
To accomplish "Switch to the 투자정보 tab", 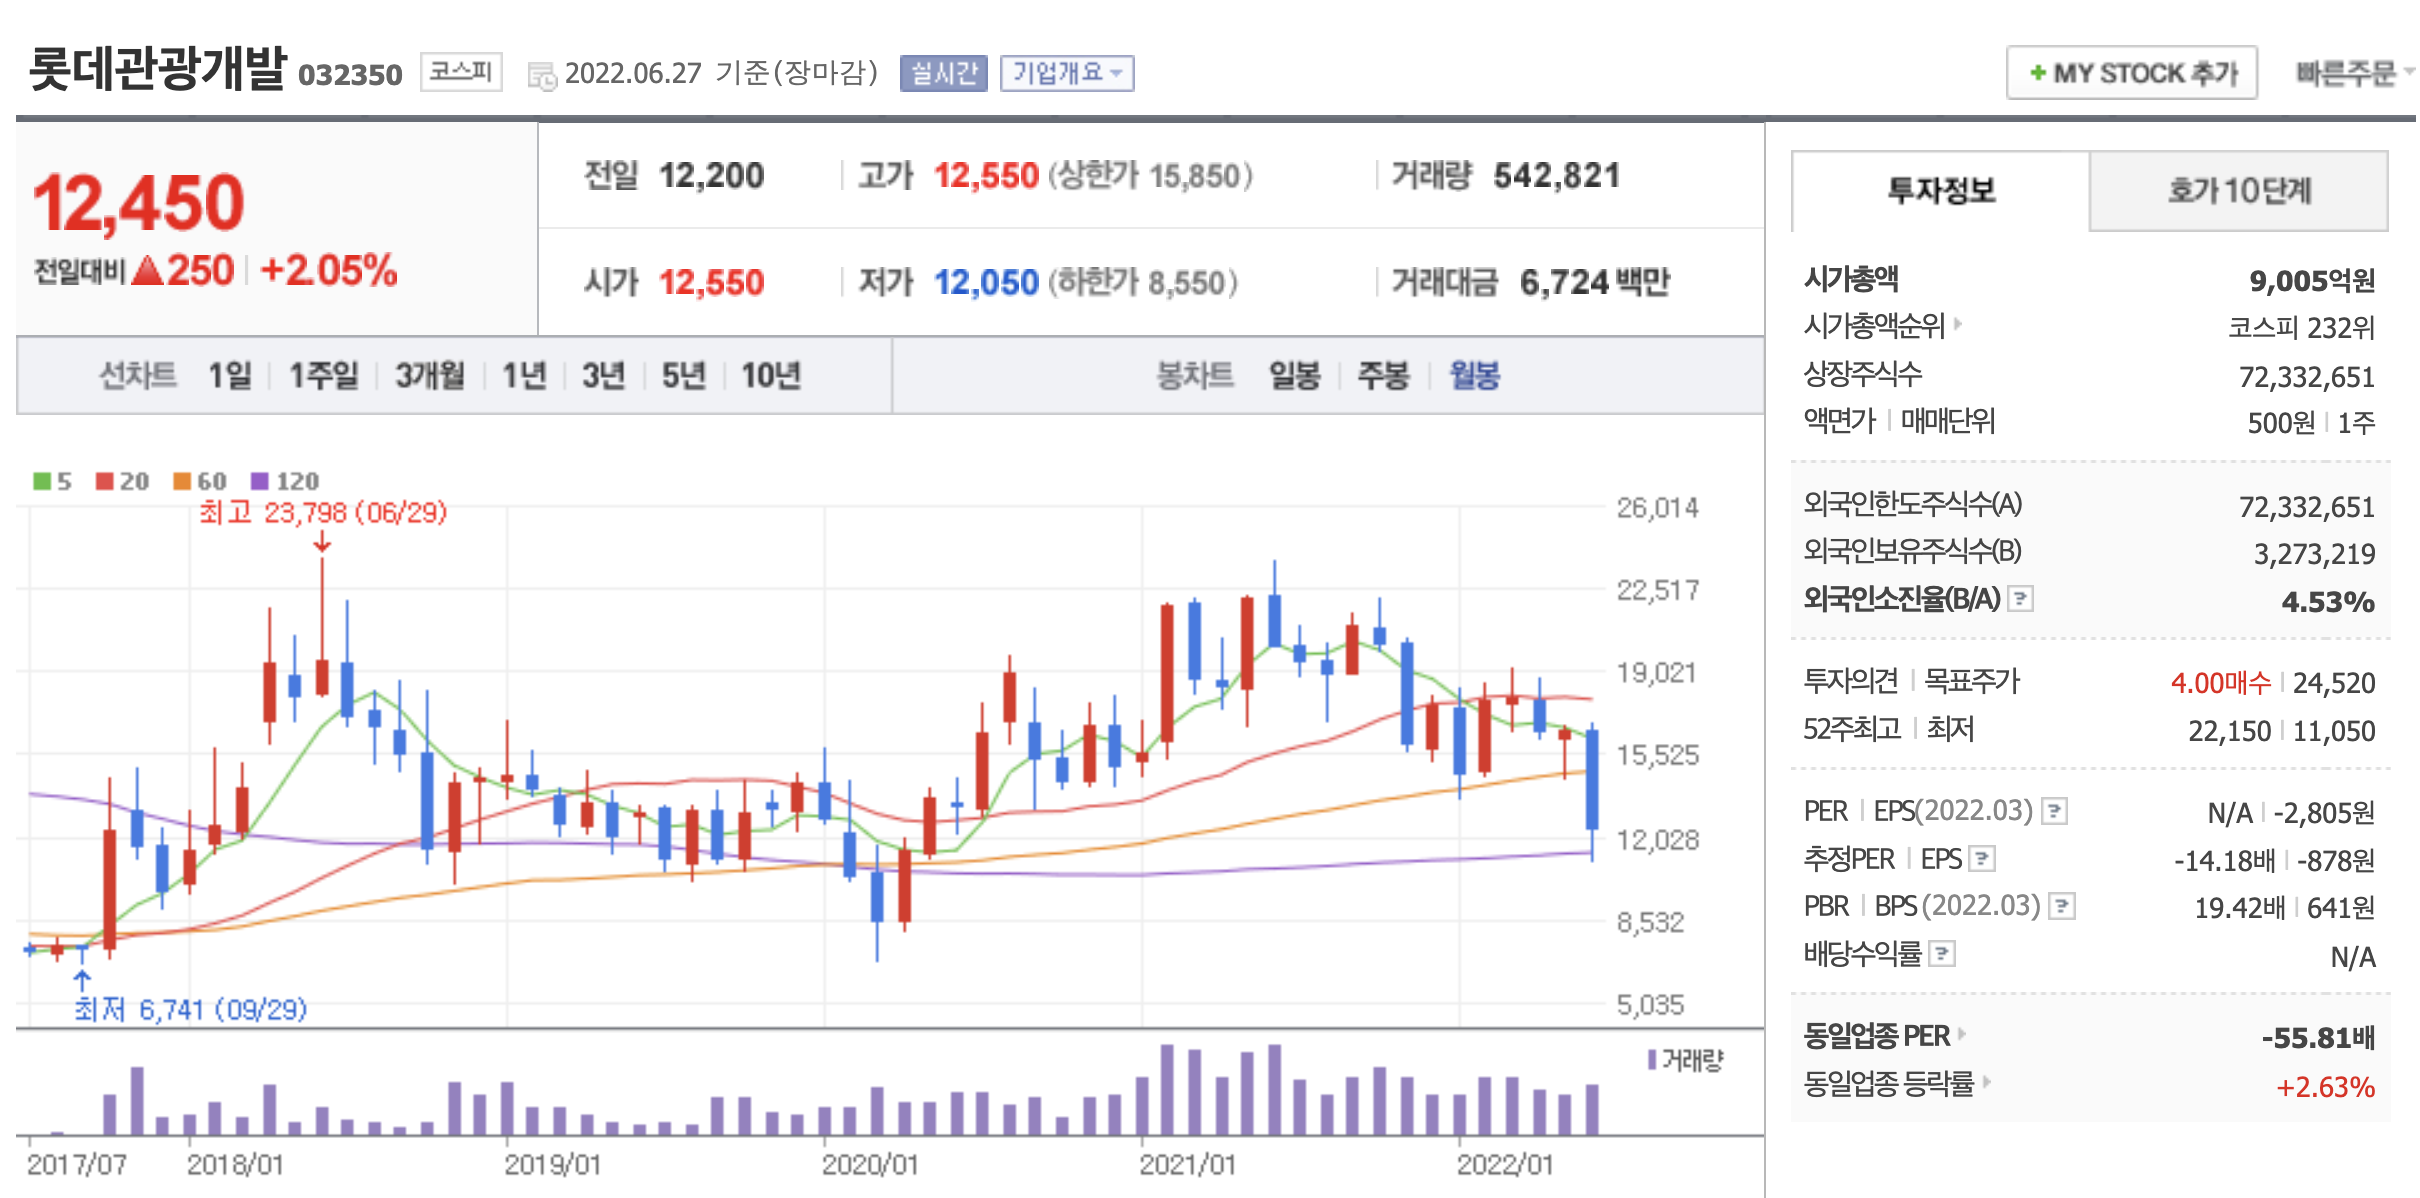I will [x=1940, y=190].
